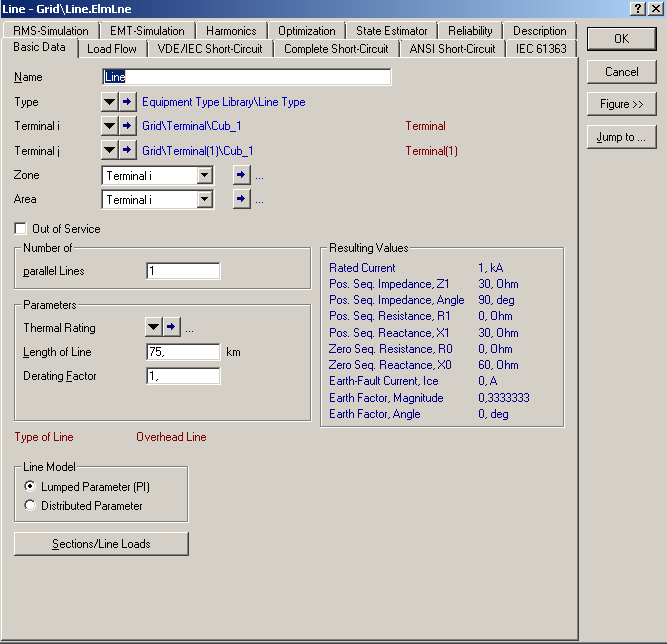Click the Length of Line field

coord(183,352)
